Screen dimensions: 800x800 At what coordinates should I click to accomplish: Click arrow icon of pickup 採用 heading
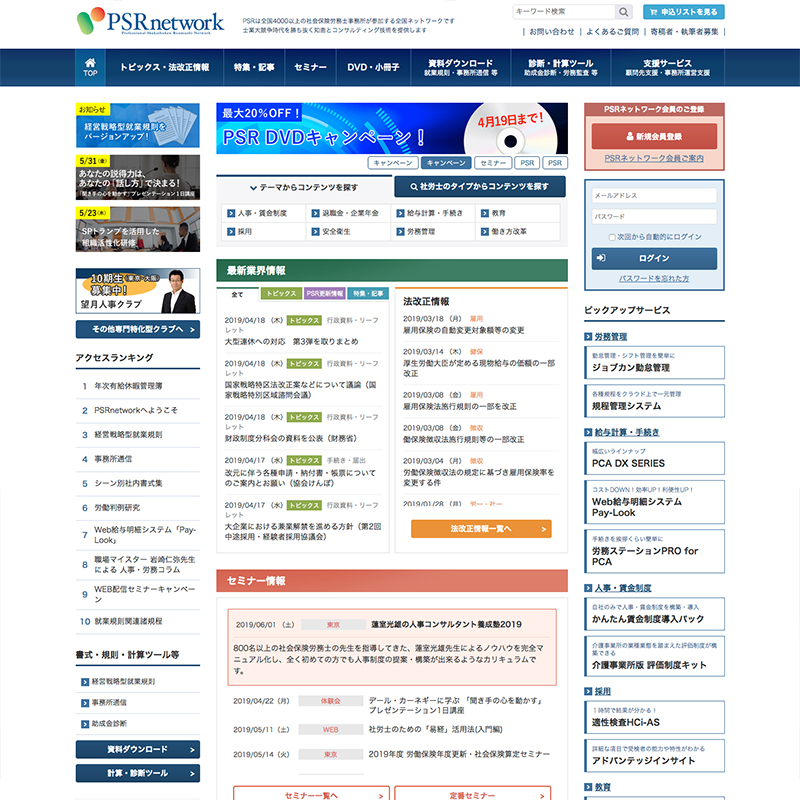click(588, 692)
